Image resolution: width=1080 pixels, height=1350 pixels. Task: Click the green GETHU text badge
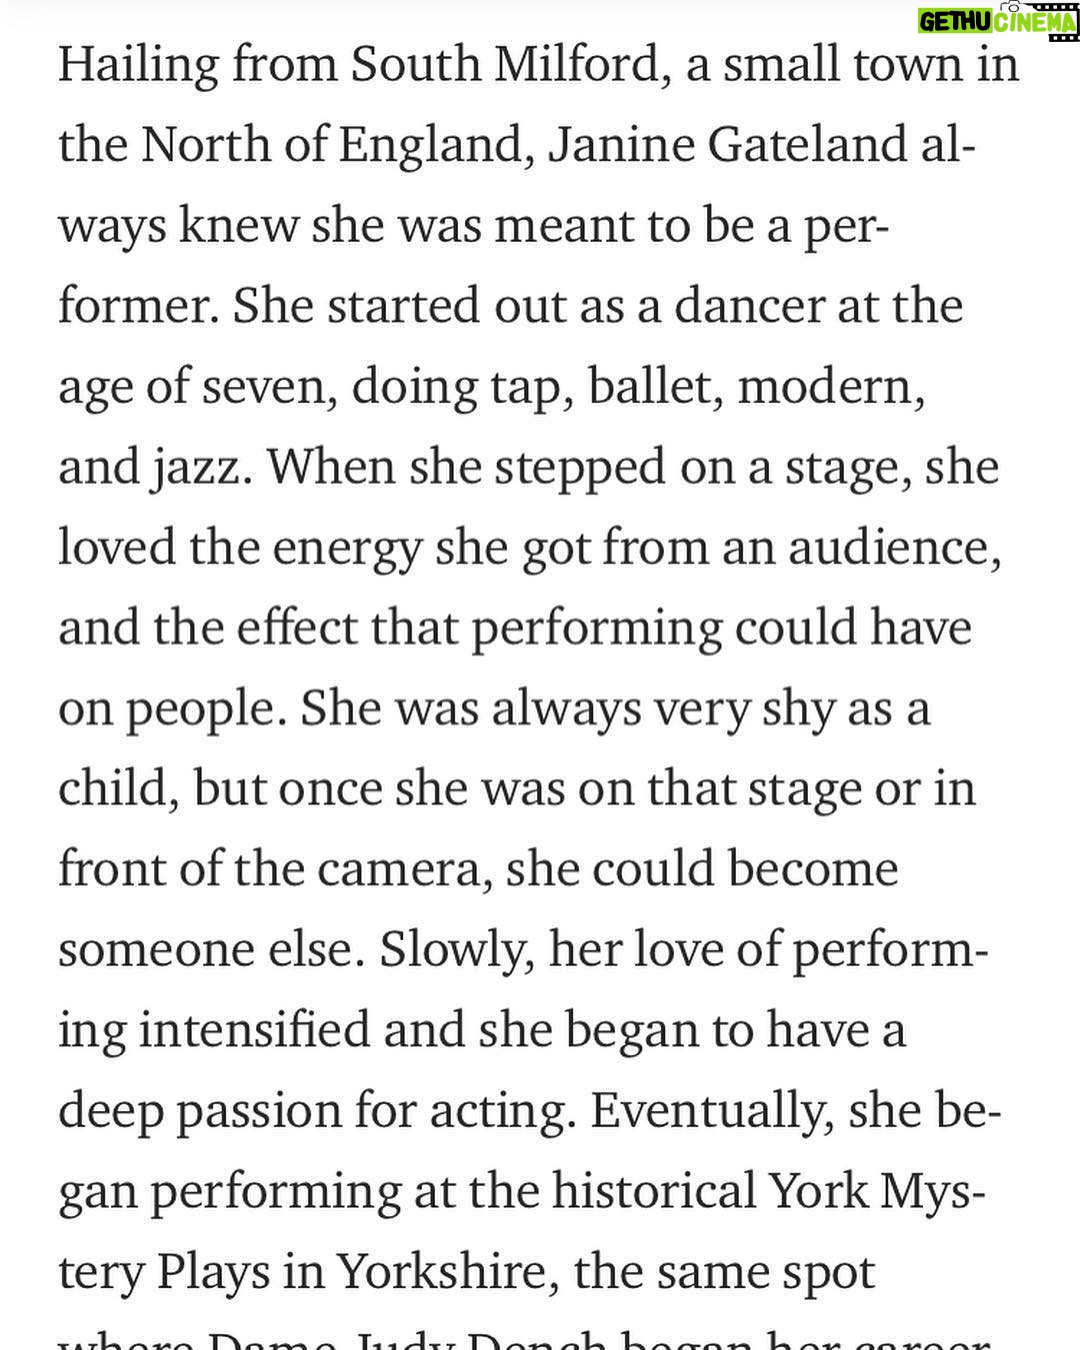(956, 20)
